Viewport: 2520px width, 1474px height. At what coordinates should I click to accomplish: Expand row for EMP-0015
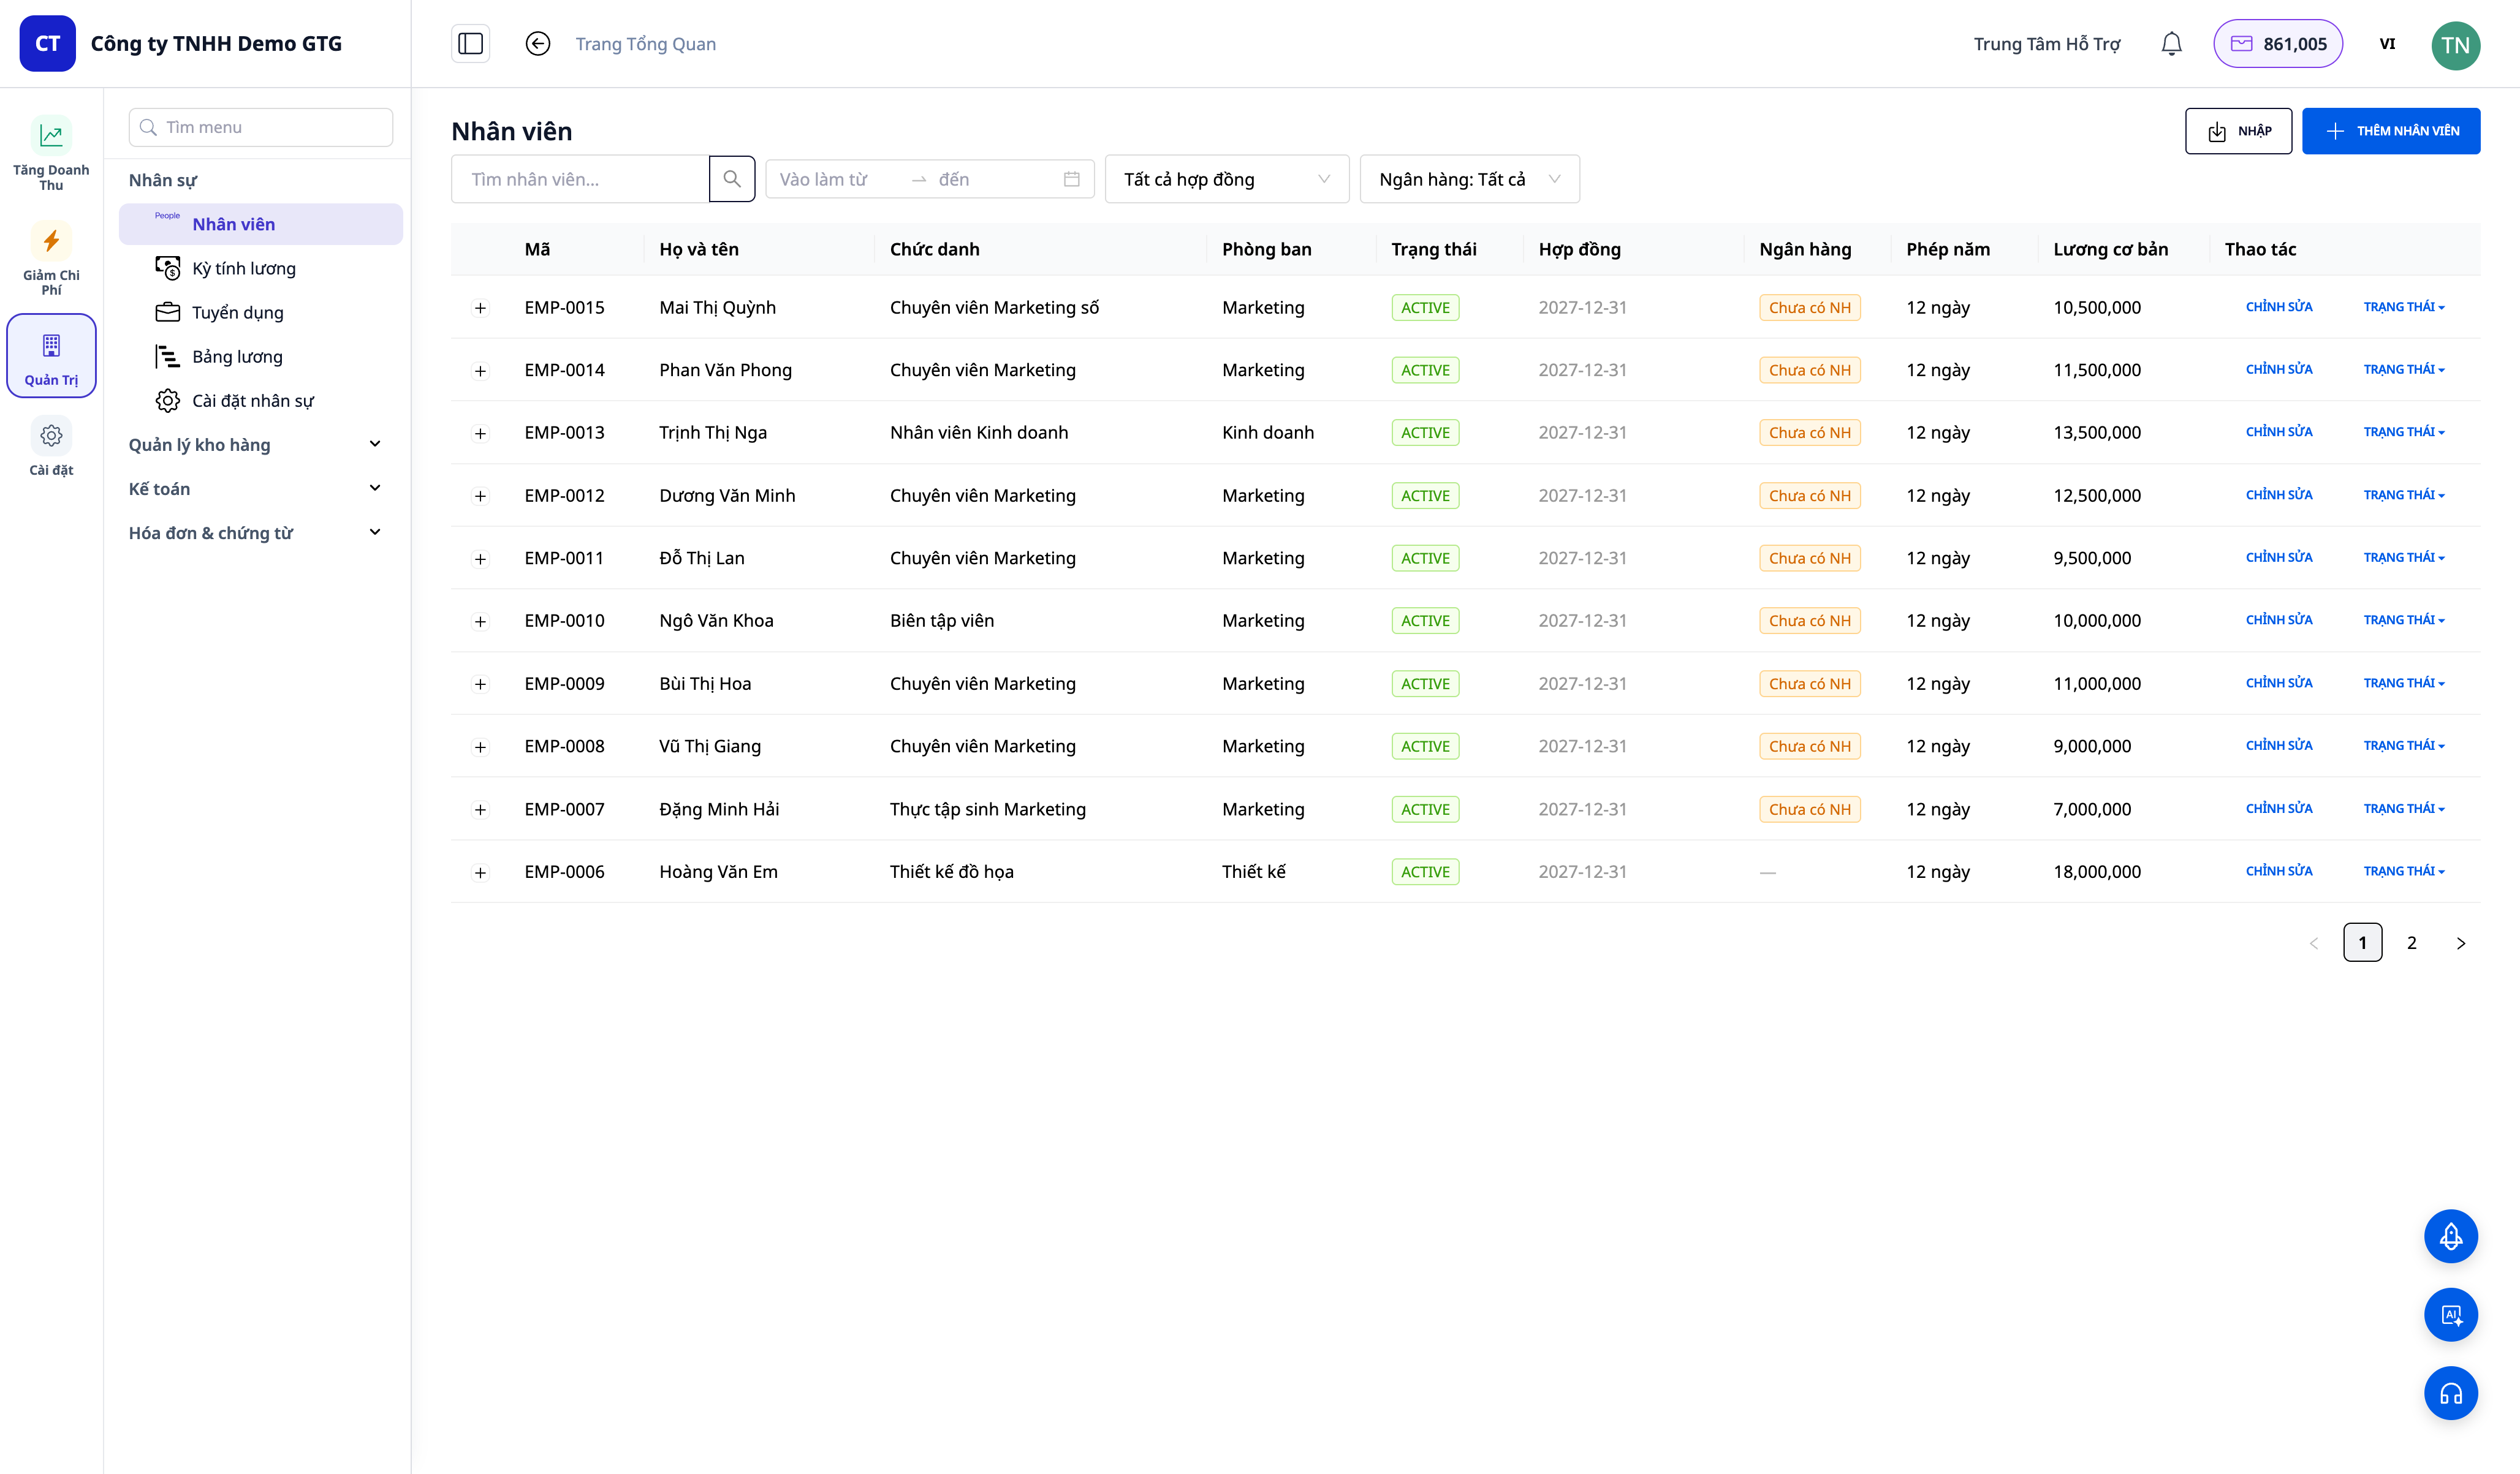pos(480,308)
